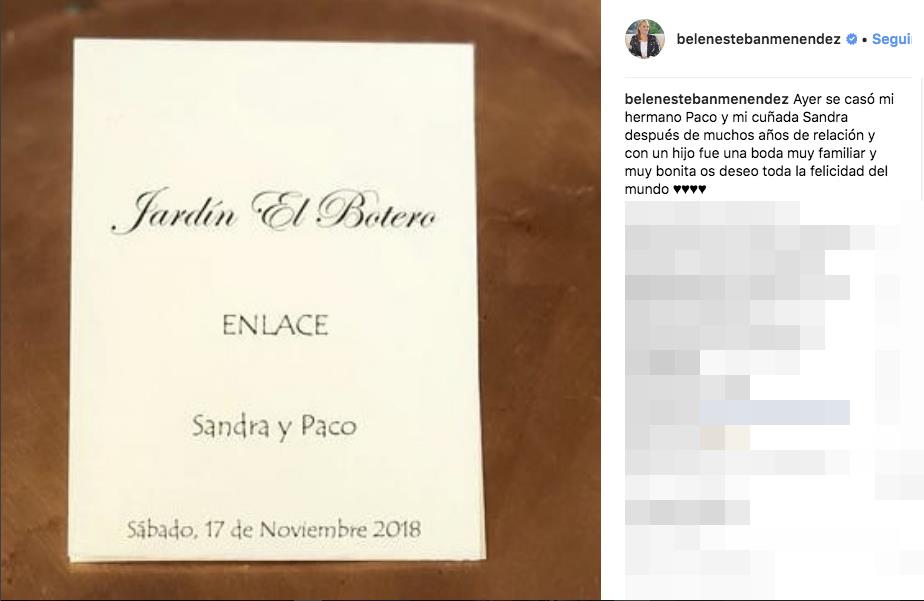Select bold belenestebanmenendez username in caption
Screen dimensions: 924x601
[707, 99]
